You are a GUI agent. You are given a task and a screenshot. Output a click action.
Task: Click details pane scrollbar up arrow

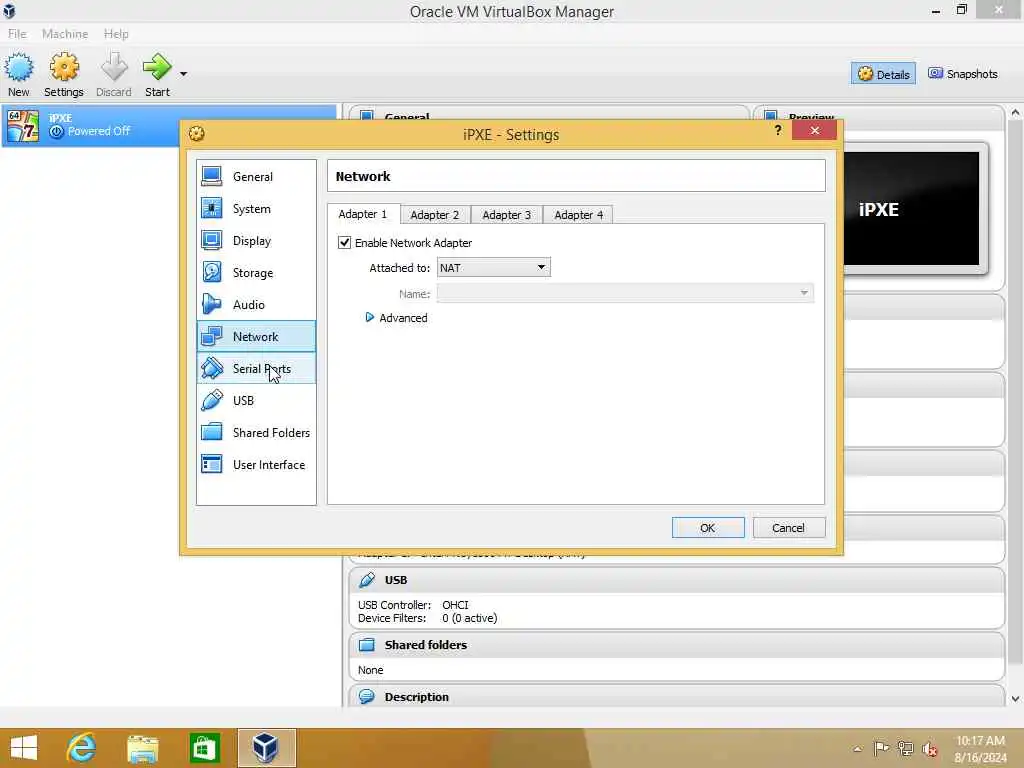[1016, 112]
